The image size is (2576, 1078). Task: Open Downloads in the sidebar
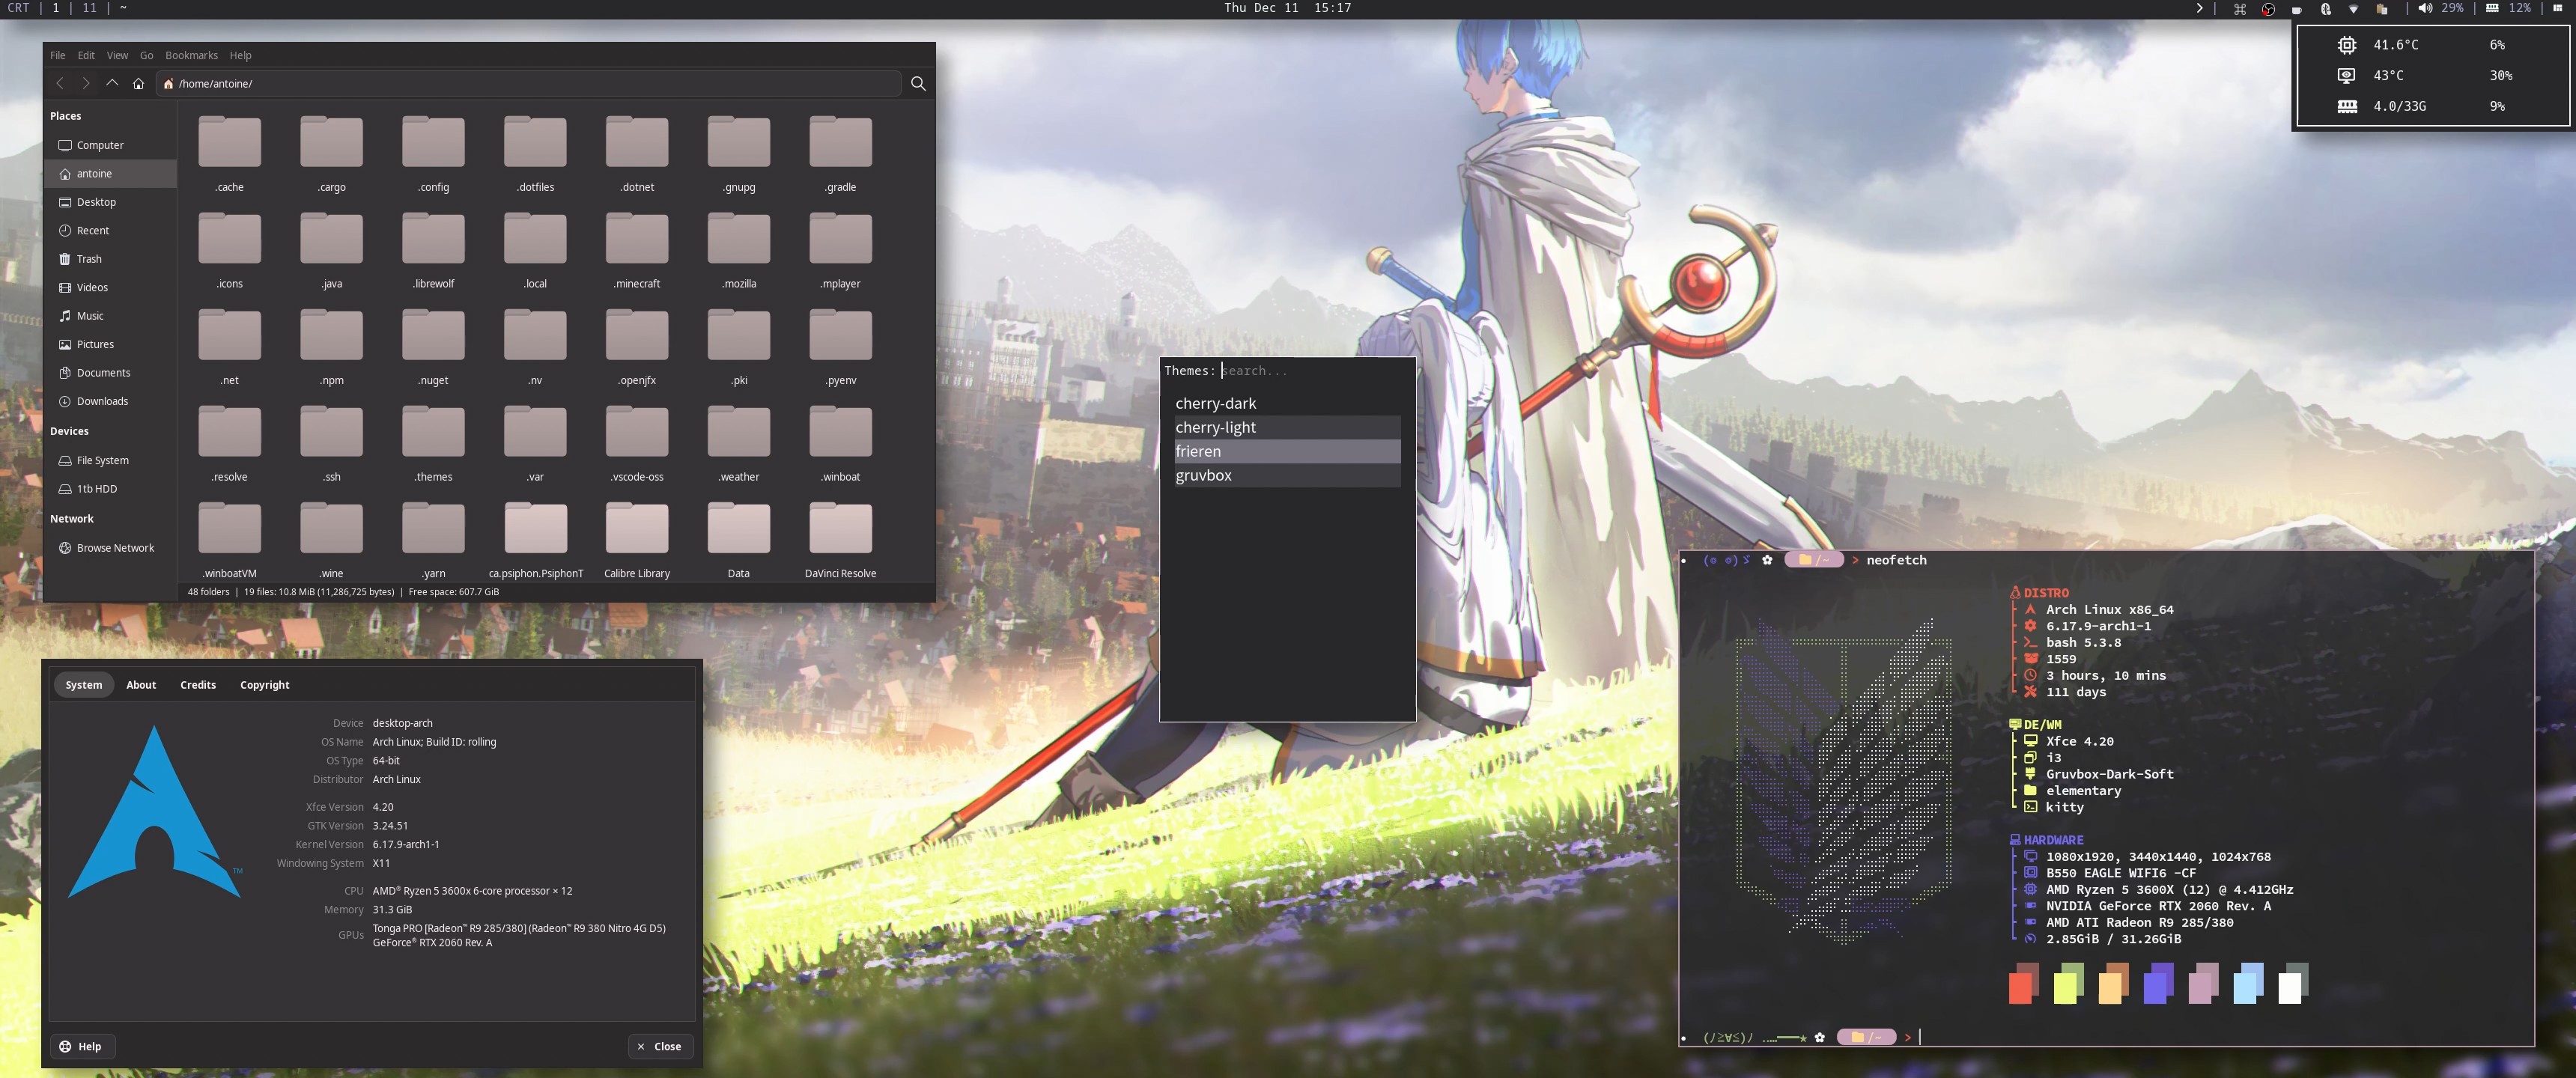point(110,402)
